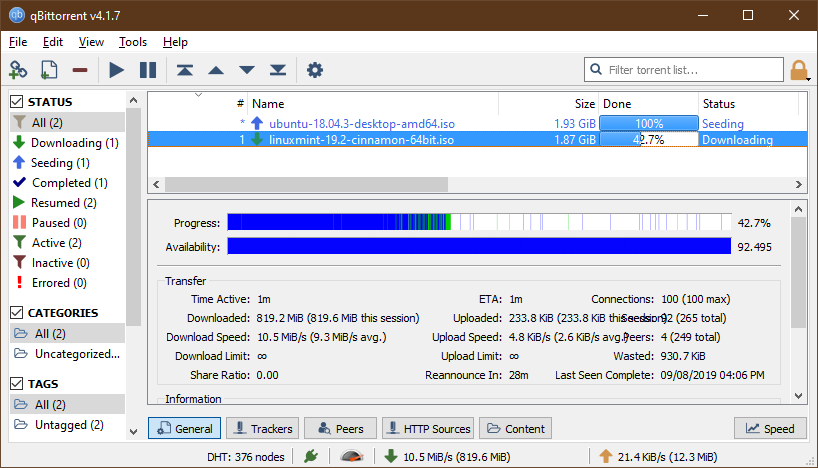This screenshot has width=818, height=468.
Task: Click the Speed button
Action: (x=770, y=428)
